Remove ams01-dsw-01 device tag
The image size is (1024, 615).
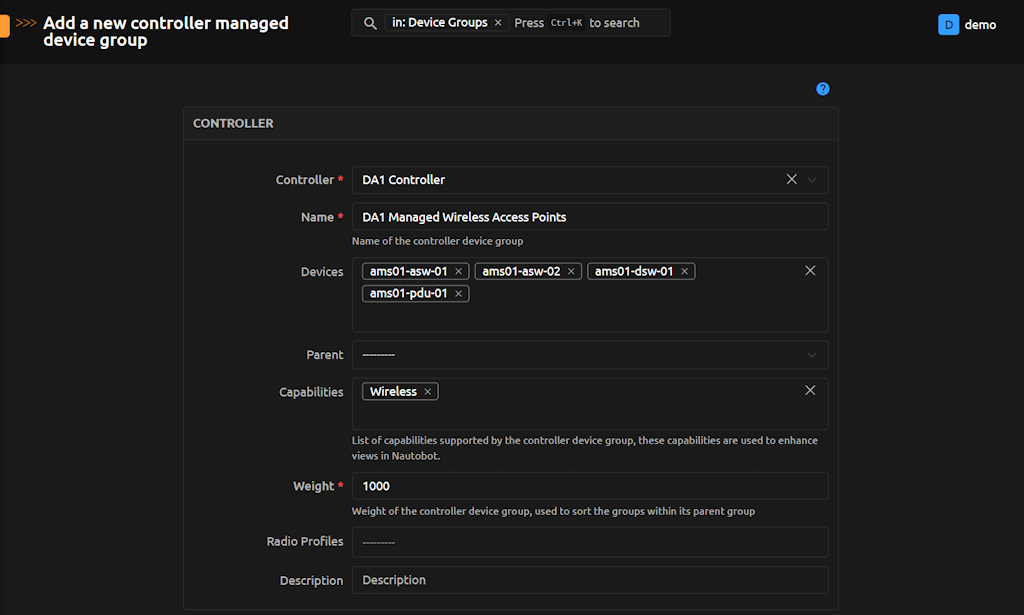[x=685, y=272]
